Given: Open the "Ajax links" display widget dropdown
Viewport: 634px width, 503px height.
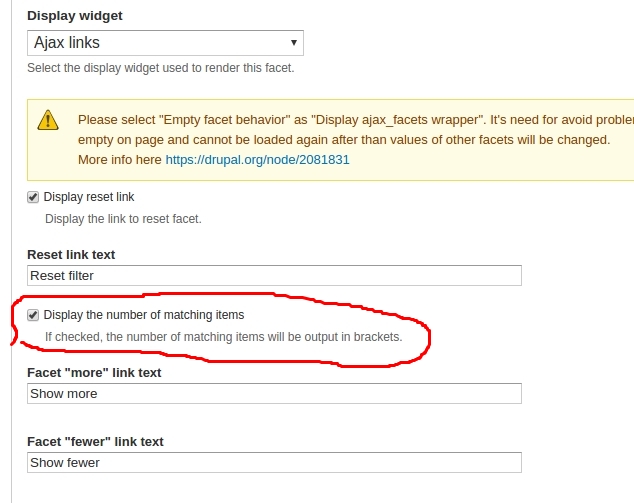Looking at the screenshot, I should [164, 43].
